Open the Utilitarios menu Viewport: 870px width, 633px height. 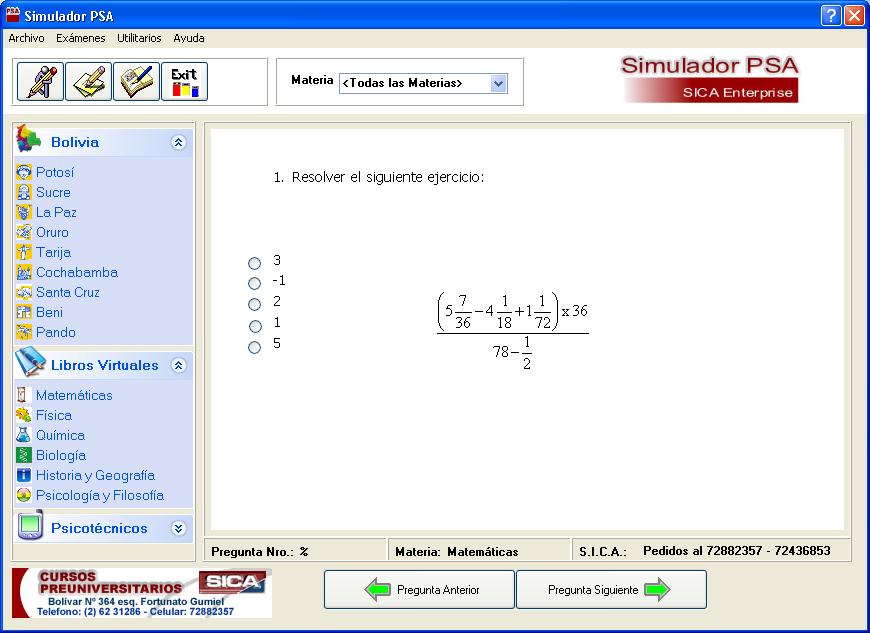point(138,37)
